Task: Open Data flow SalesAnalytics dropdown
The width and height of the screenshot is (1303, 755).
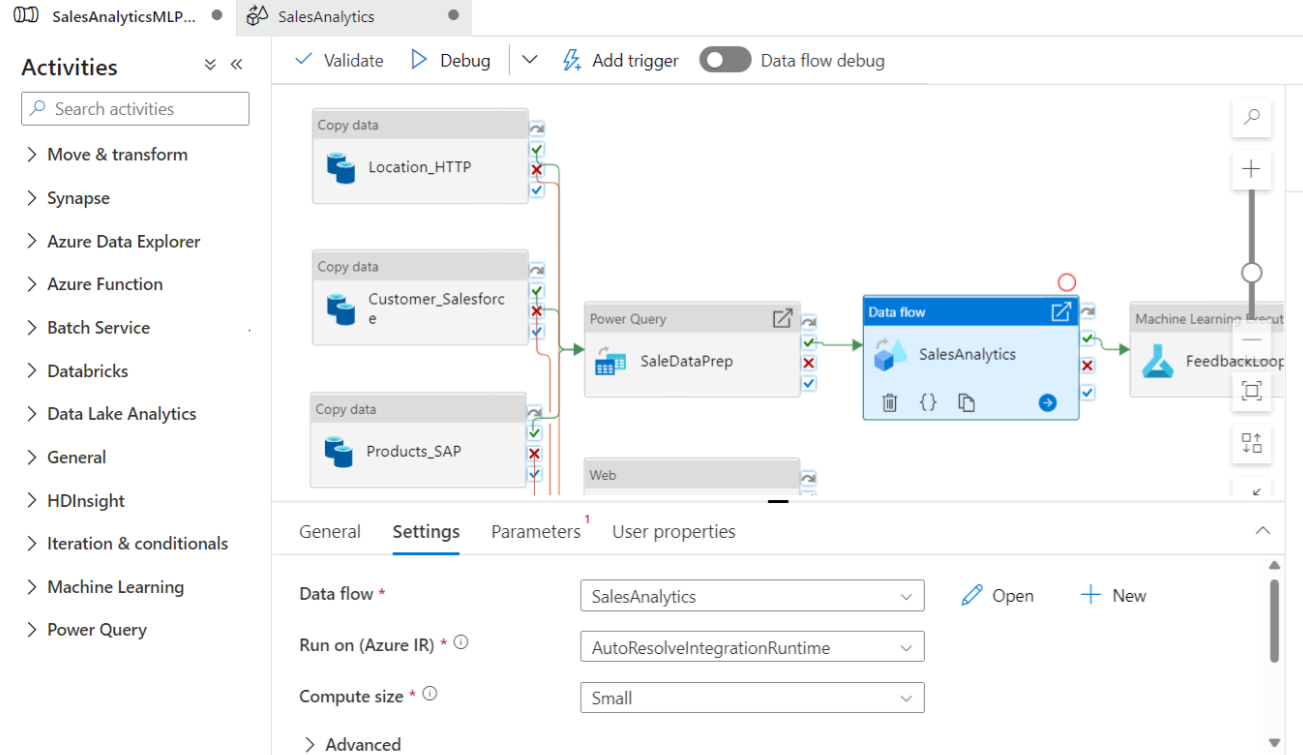Action: pos(752,596)
